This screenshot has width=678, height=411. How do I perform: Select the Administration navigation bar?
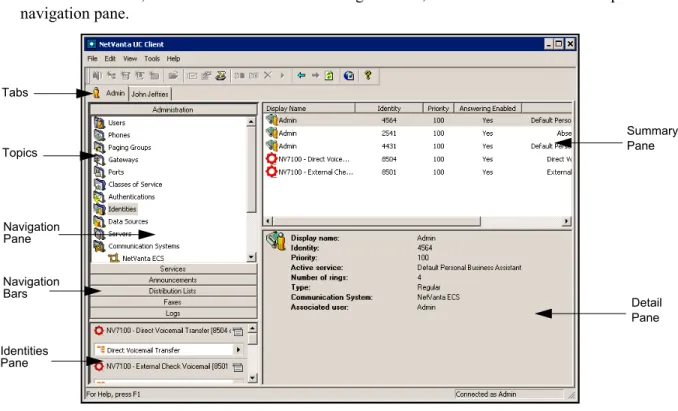pos(173,110)
